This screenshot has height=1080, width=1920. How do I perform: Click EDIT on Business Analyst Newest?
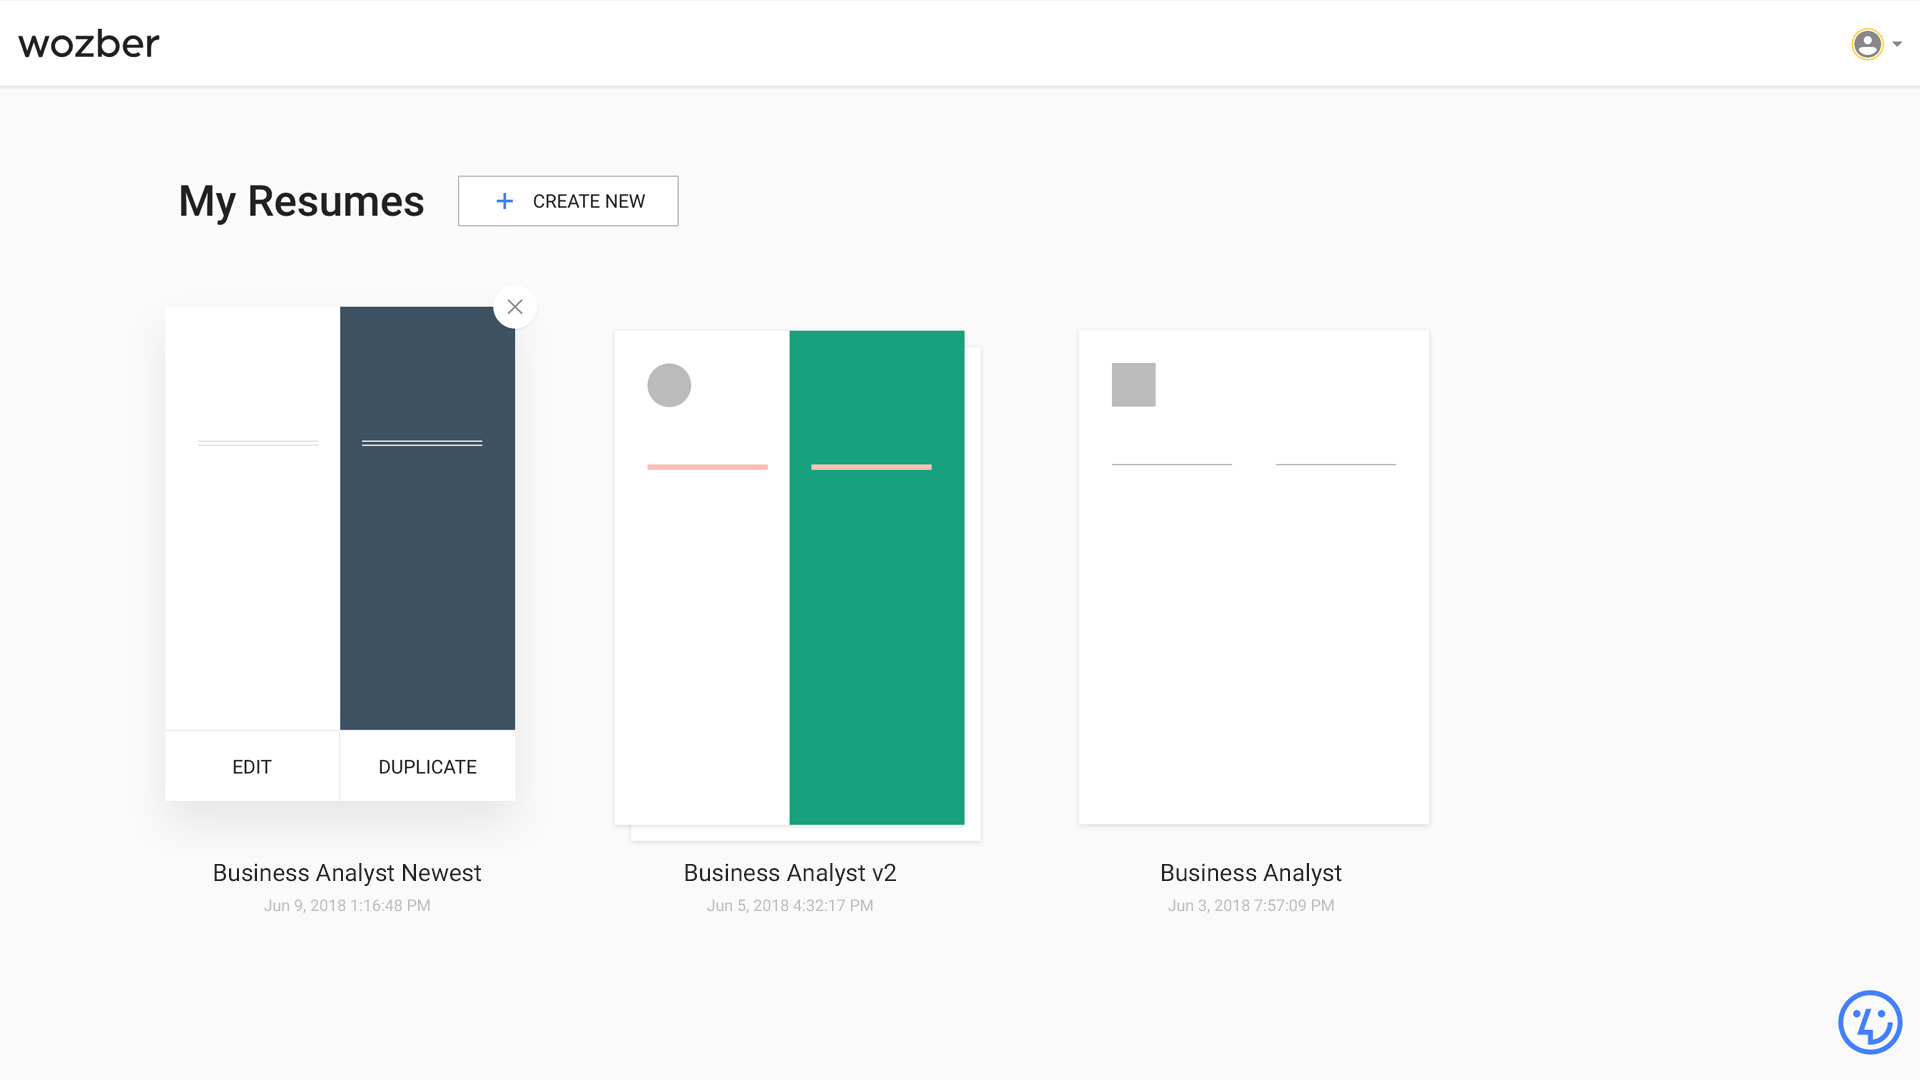252,767
